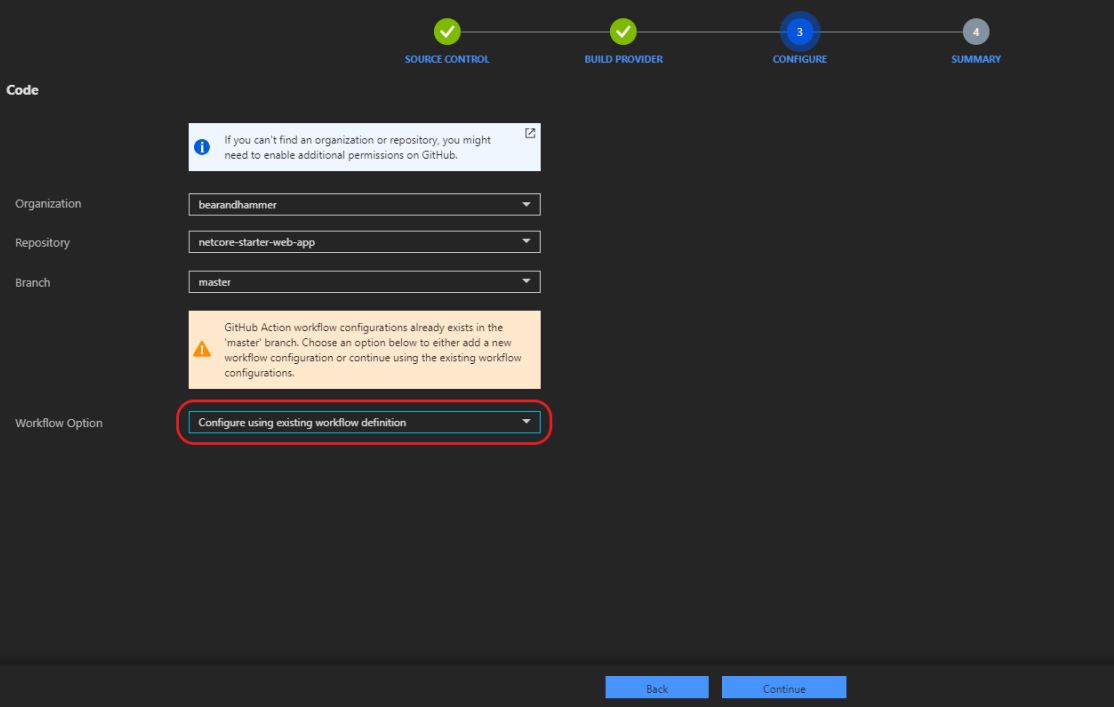Screen dimensions: 1114x707
Task: Select the step 3 Configure circle
Action: pos(799,32)
